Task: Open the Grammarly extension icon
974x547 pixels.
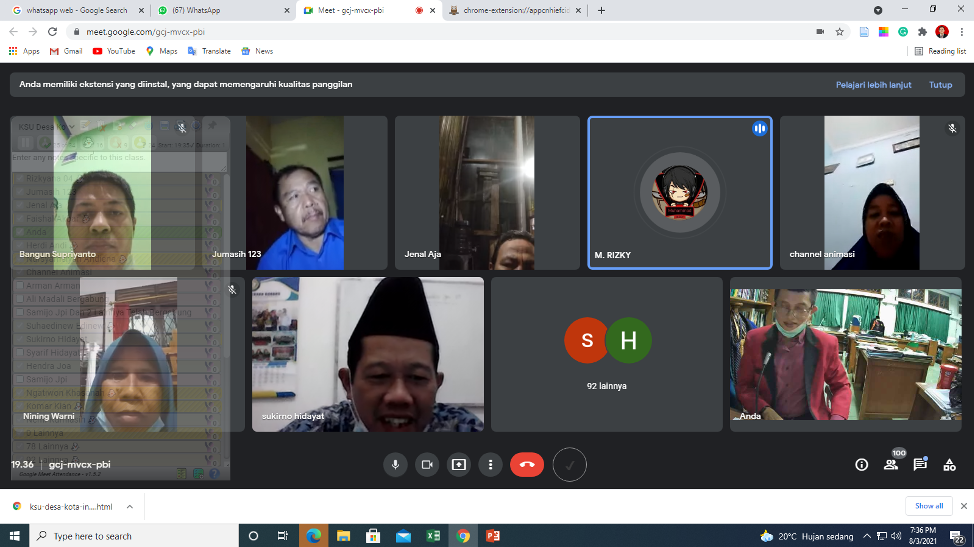Action: coord(903,32)
